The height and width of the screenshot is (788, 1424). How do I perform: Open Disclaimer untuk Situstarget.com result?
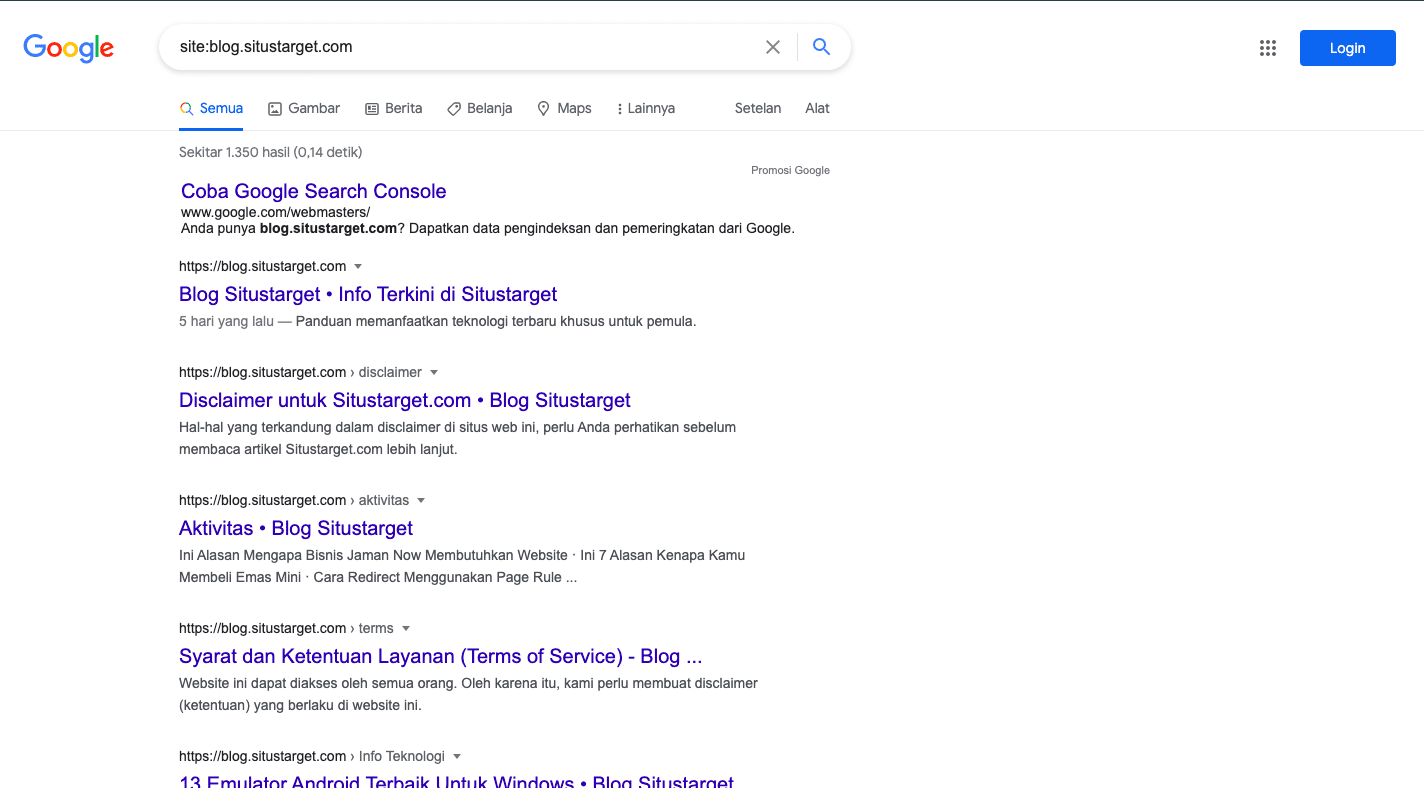405,400
